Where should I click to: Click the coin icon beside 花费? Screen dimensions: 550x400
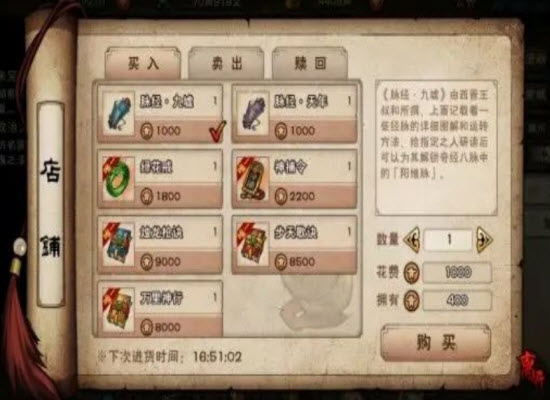point(412,273)
